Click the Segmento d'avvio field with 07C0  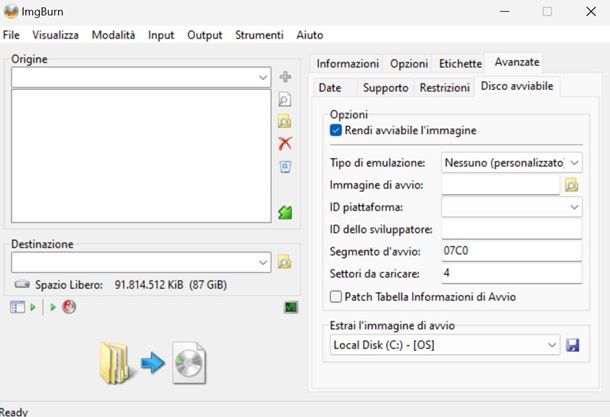tap(512, 251)
